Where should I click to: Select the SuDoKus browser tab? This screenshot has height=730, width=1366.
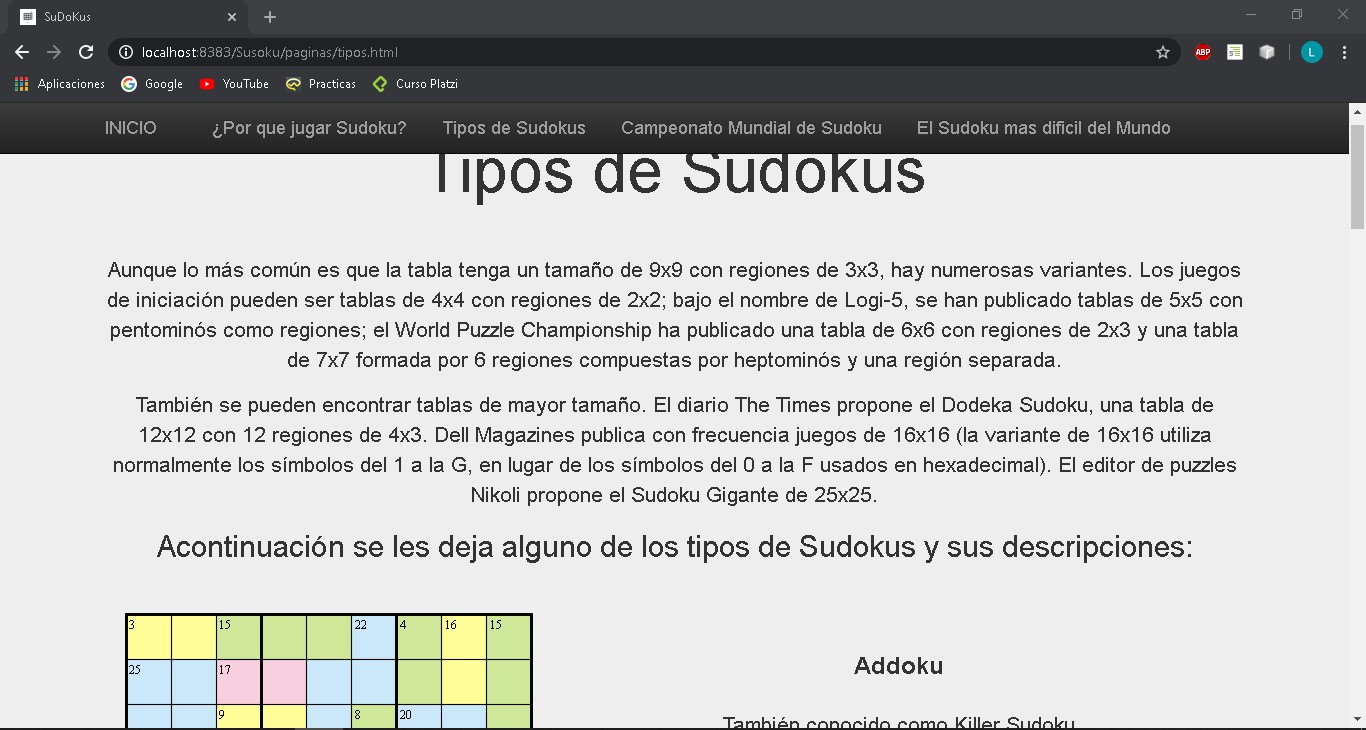tap(120, 16)
